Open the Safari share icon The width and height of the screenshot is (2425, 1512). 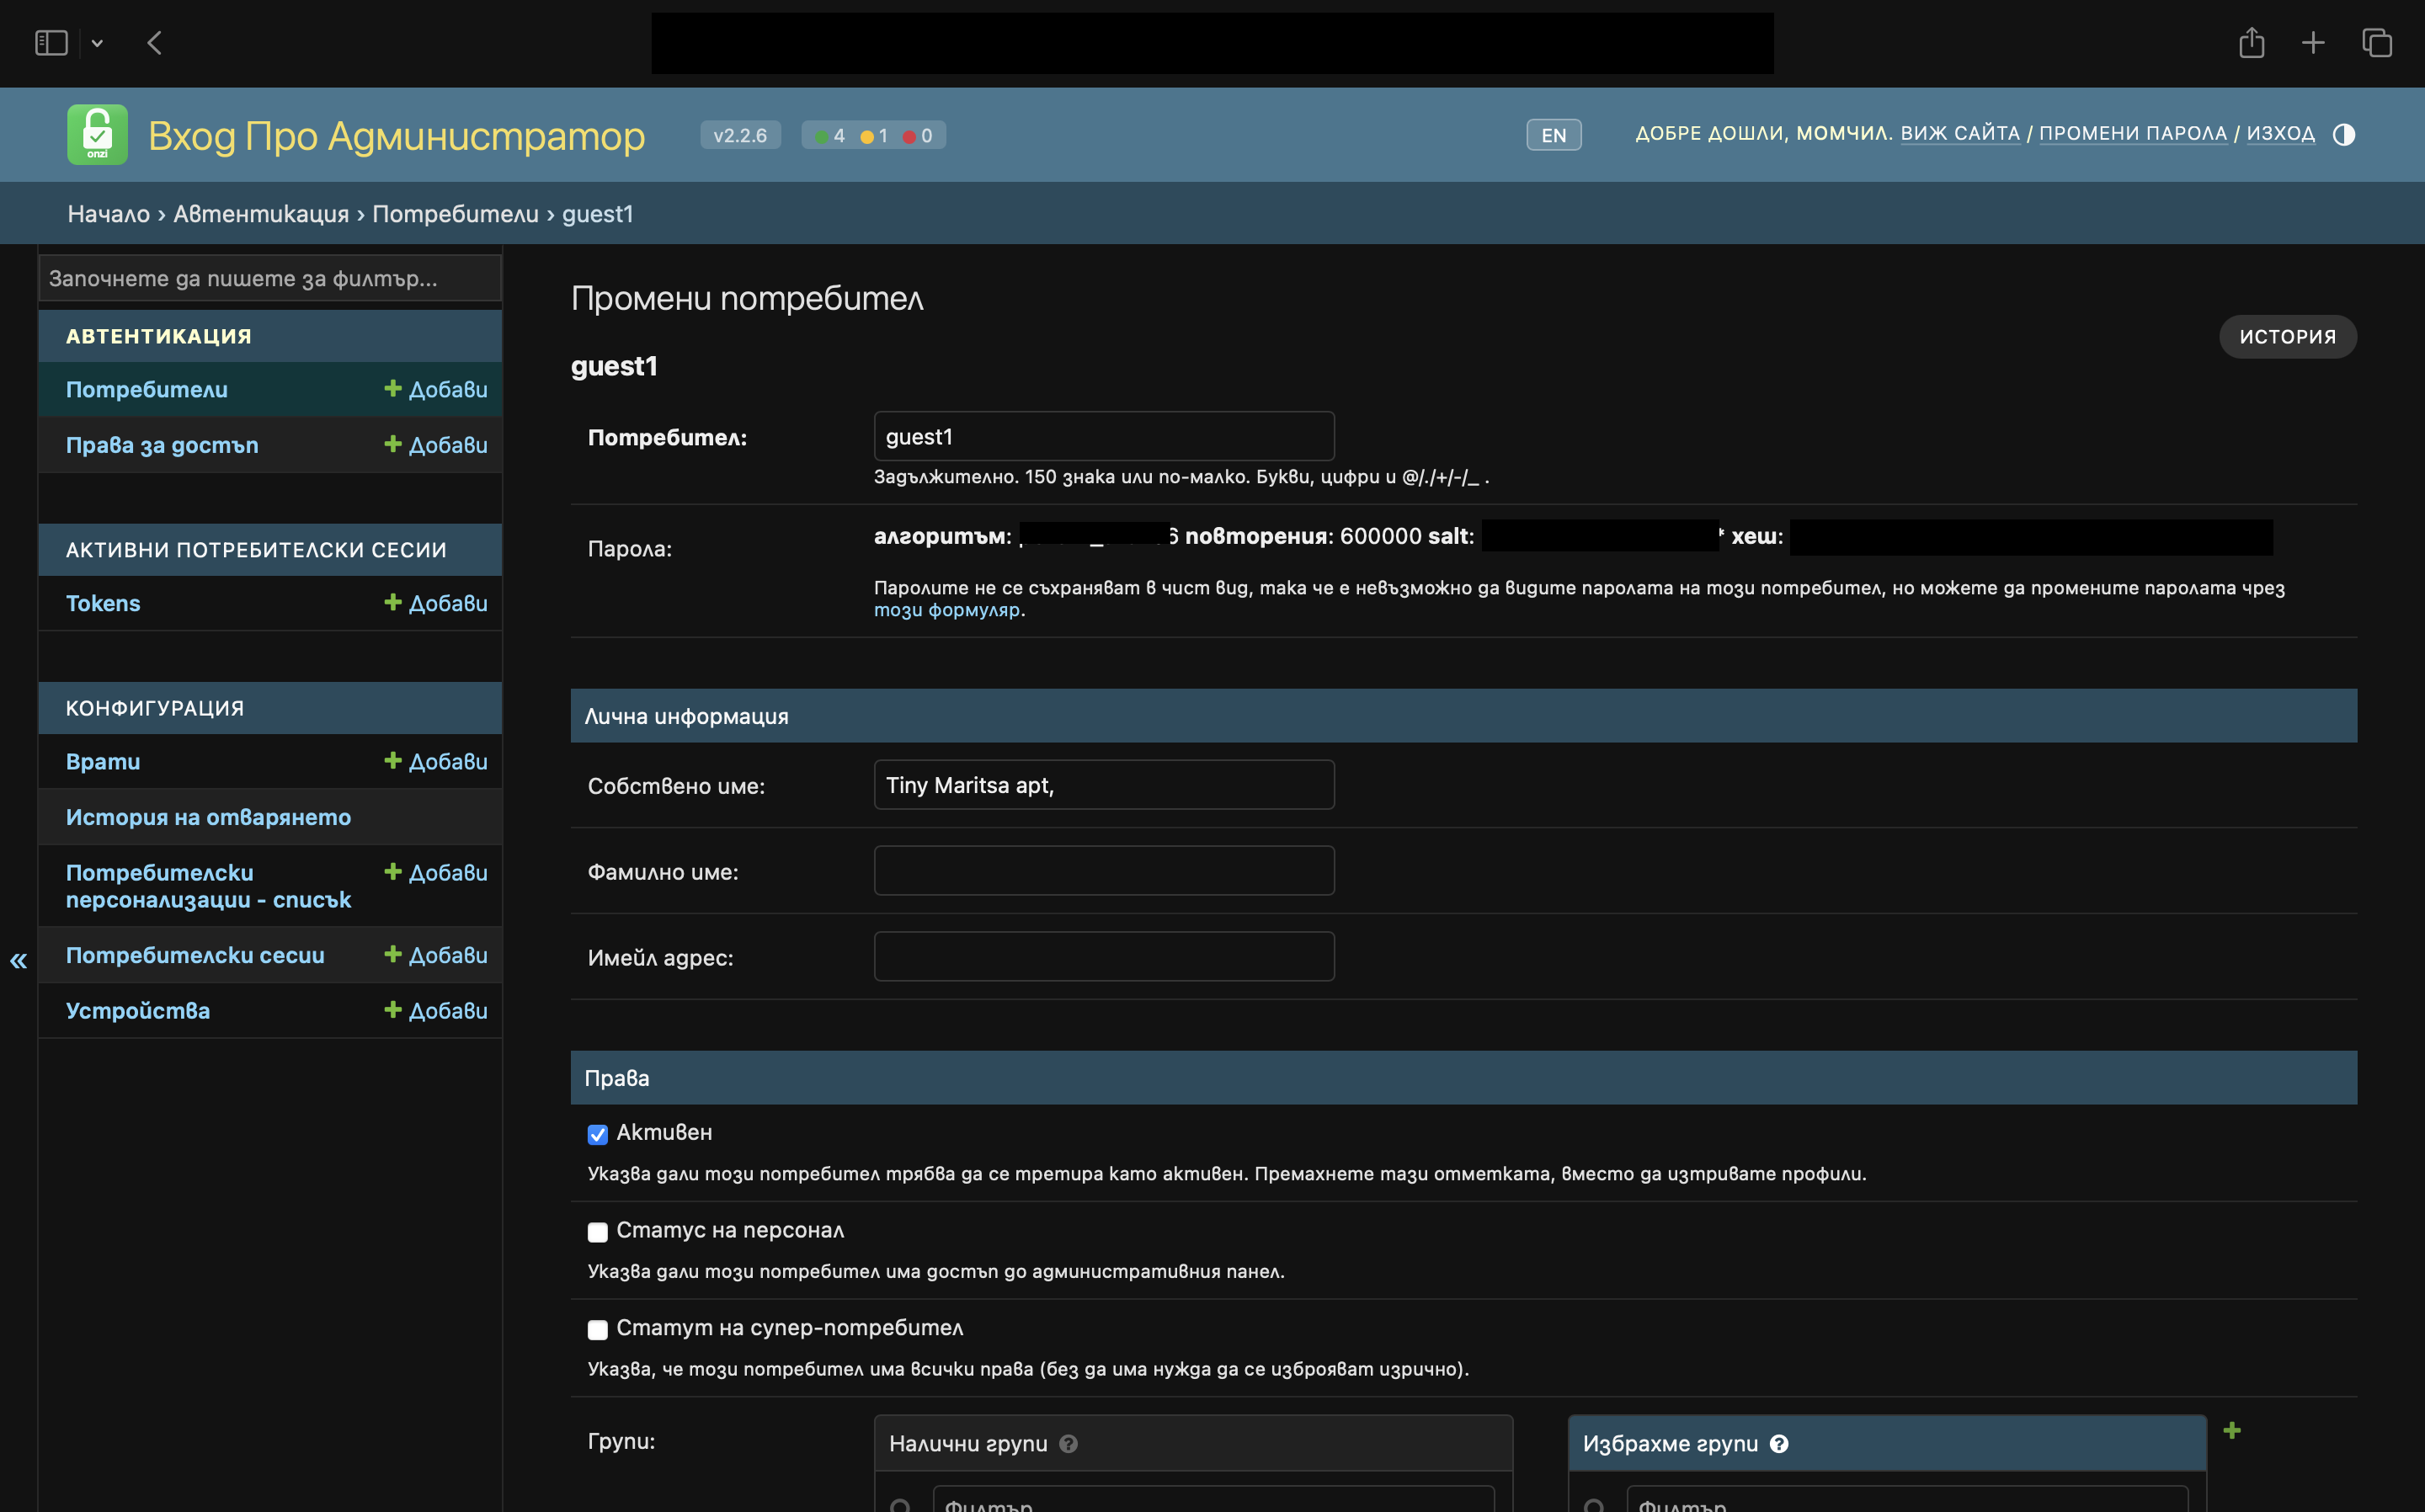(x=2252, y=42)
